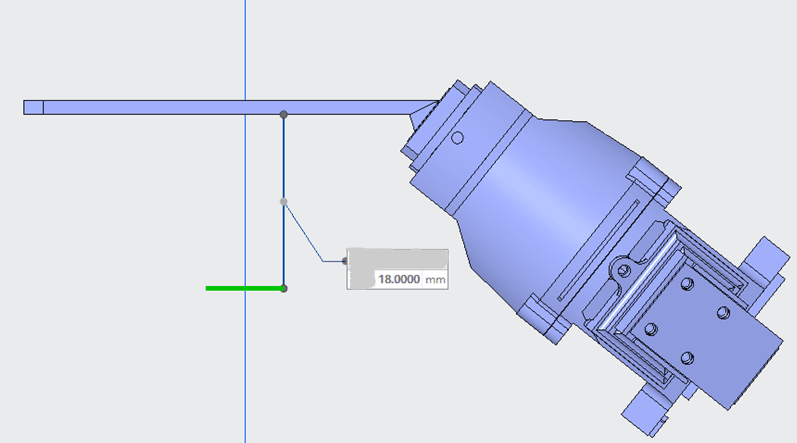Image resolution: width=797 pixels, height=443 pixels.
Task: Click the leader anchor dot on dimension box
Action: coord(345,261)
